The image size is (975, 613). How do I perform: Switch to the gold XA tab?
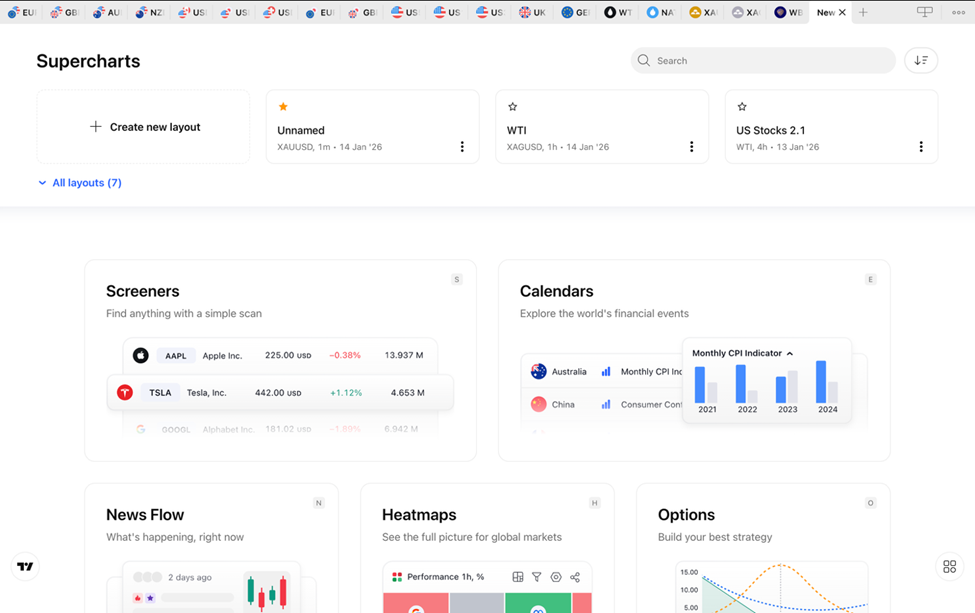(x=703, y=12)
